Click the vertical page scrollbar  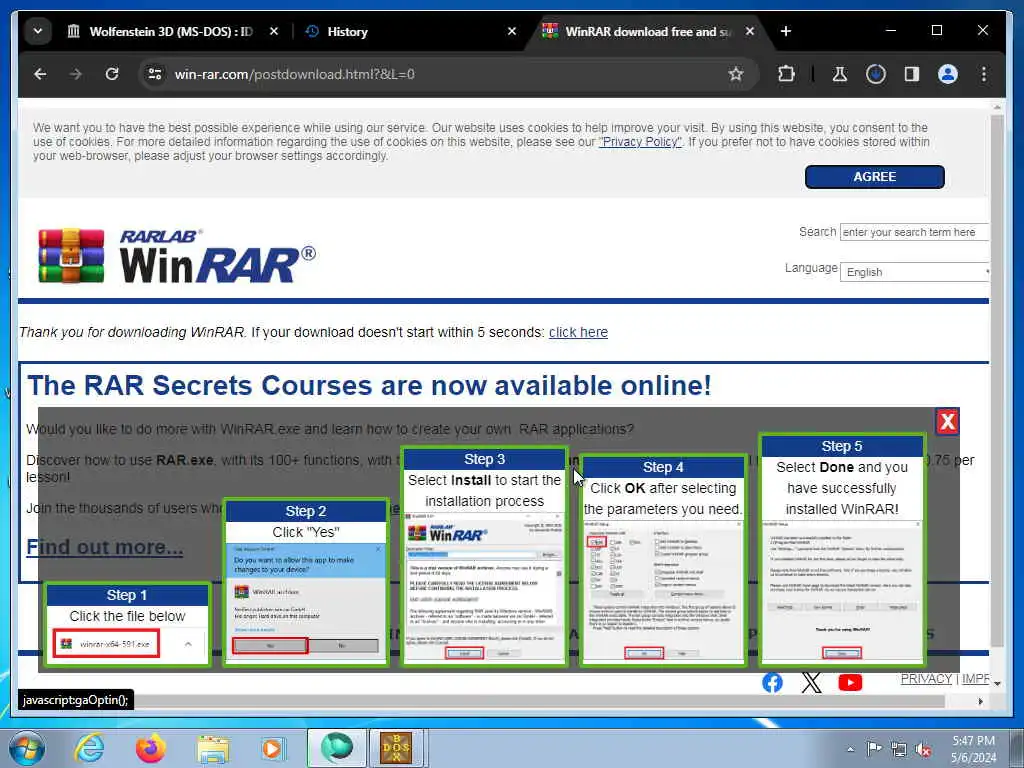click(997, 379)
